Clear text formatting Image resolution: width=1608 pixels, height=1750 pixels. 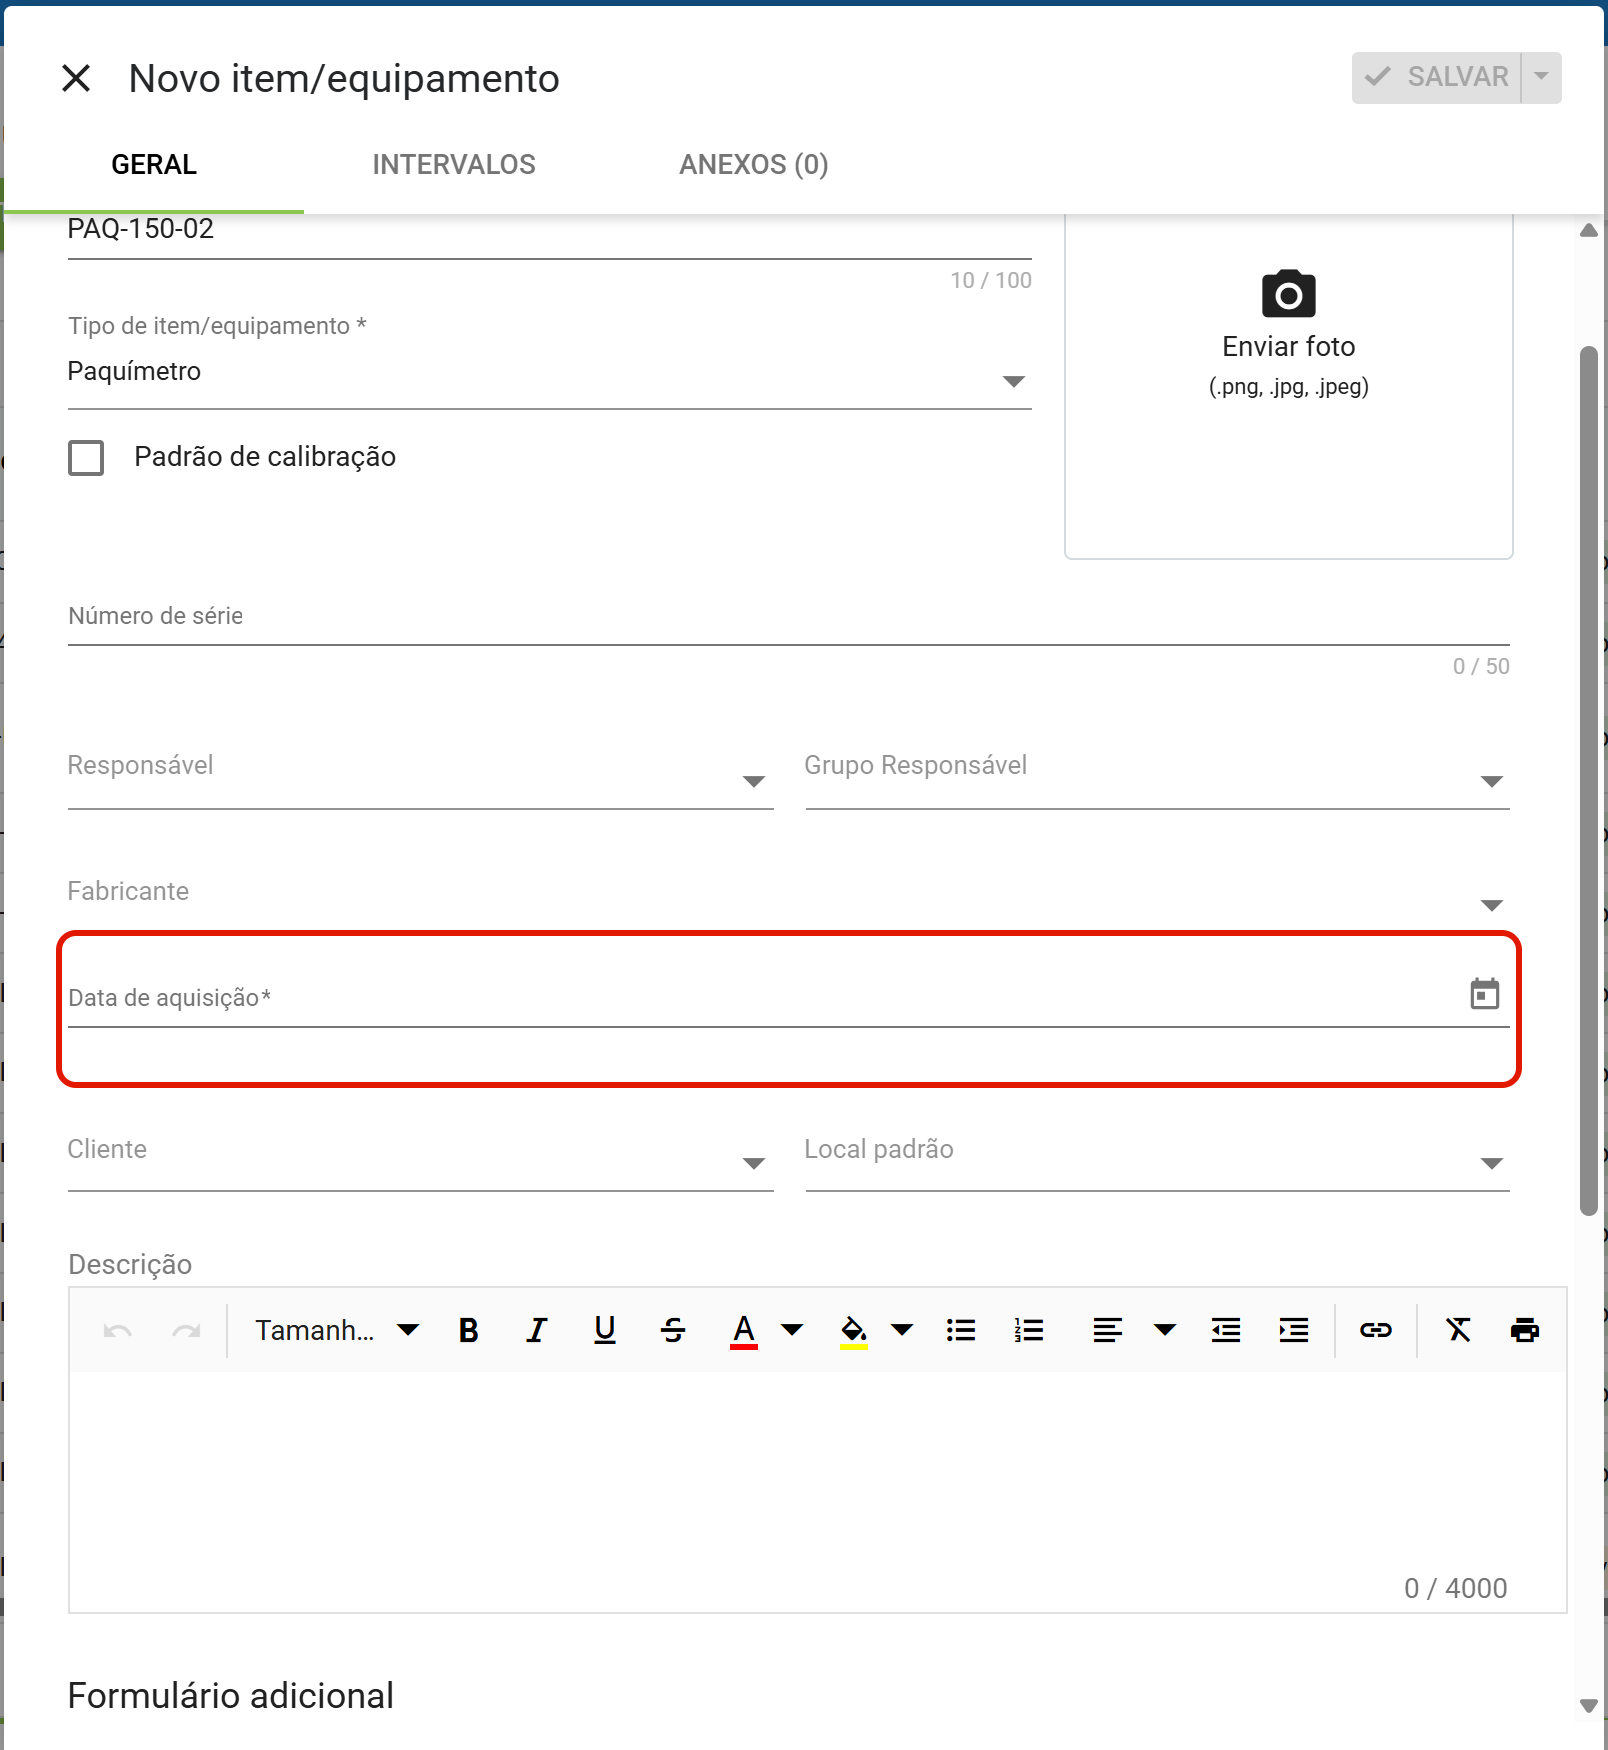[x=1458, y=1330]
